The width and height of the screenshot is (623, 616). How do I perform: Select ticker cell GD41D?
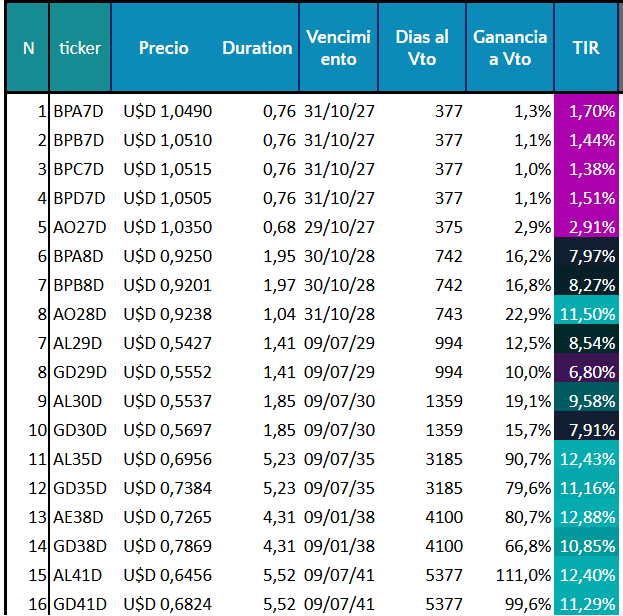coord(80,604)
